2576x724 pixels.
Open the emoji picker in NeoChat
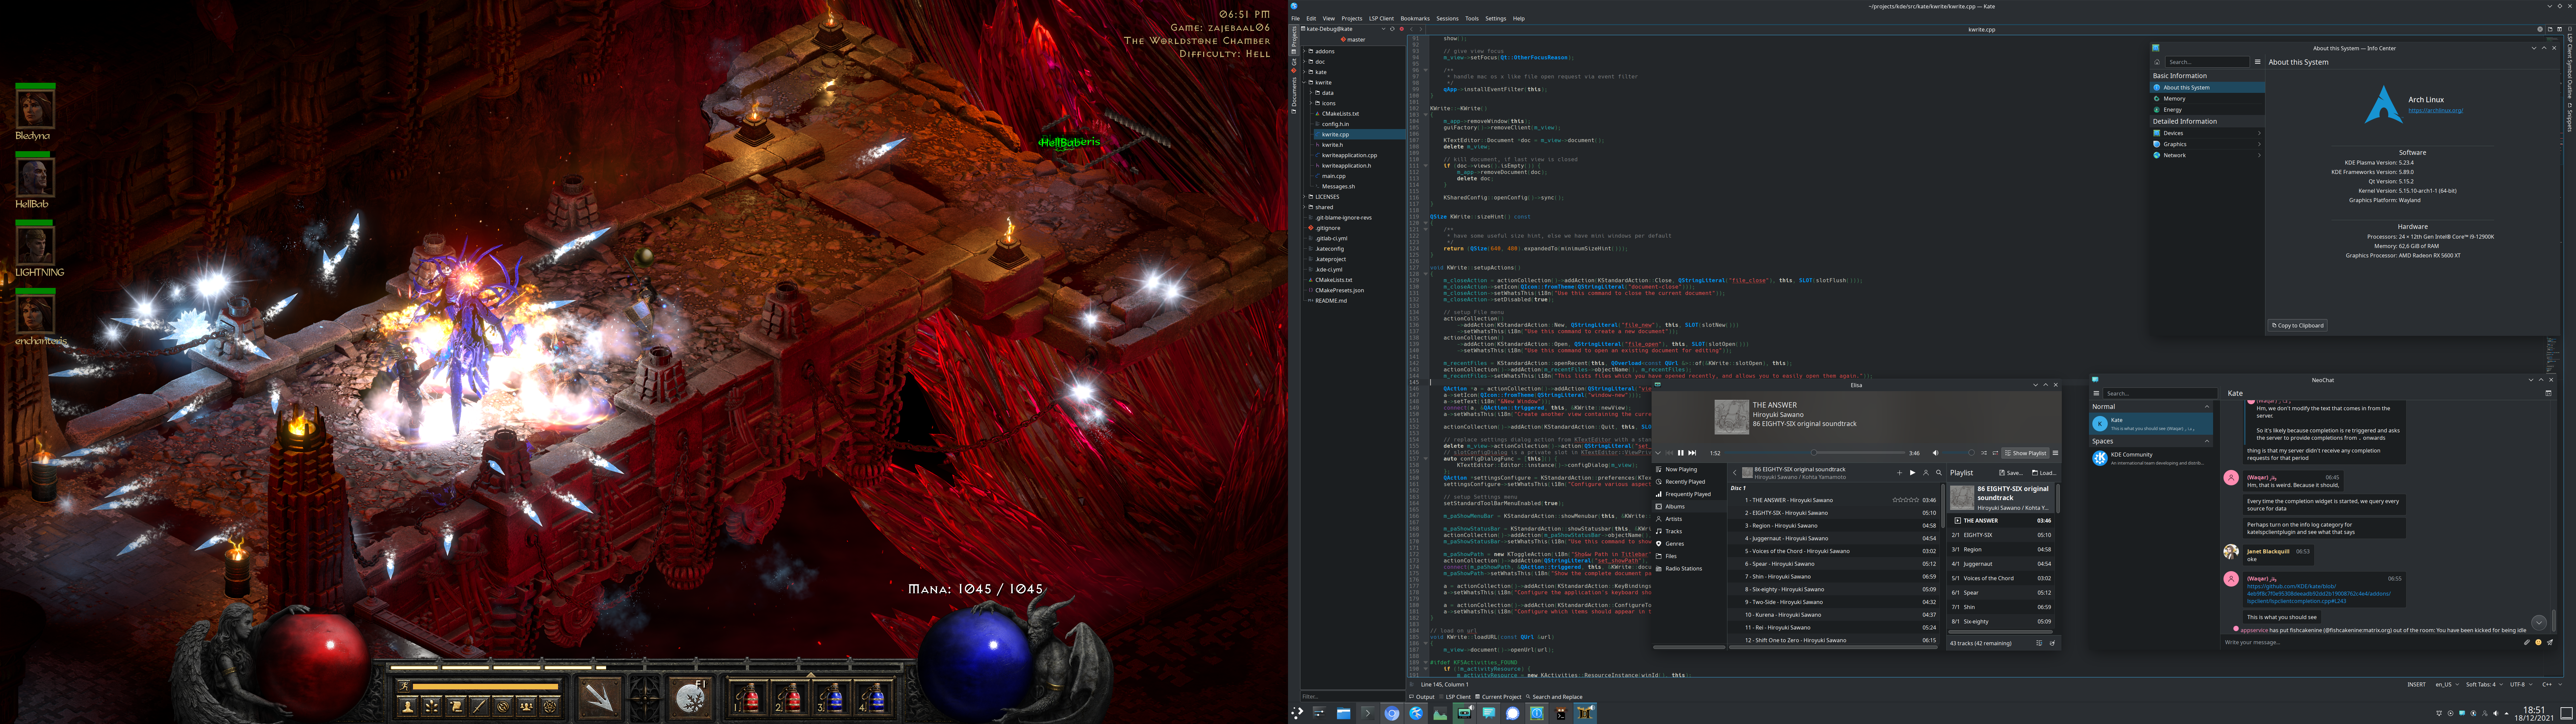pos(2538,642)
